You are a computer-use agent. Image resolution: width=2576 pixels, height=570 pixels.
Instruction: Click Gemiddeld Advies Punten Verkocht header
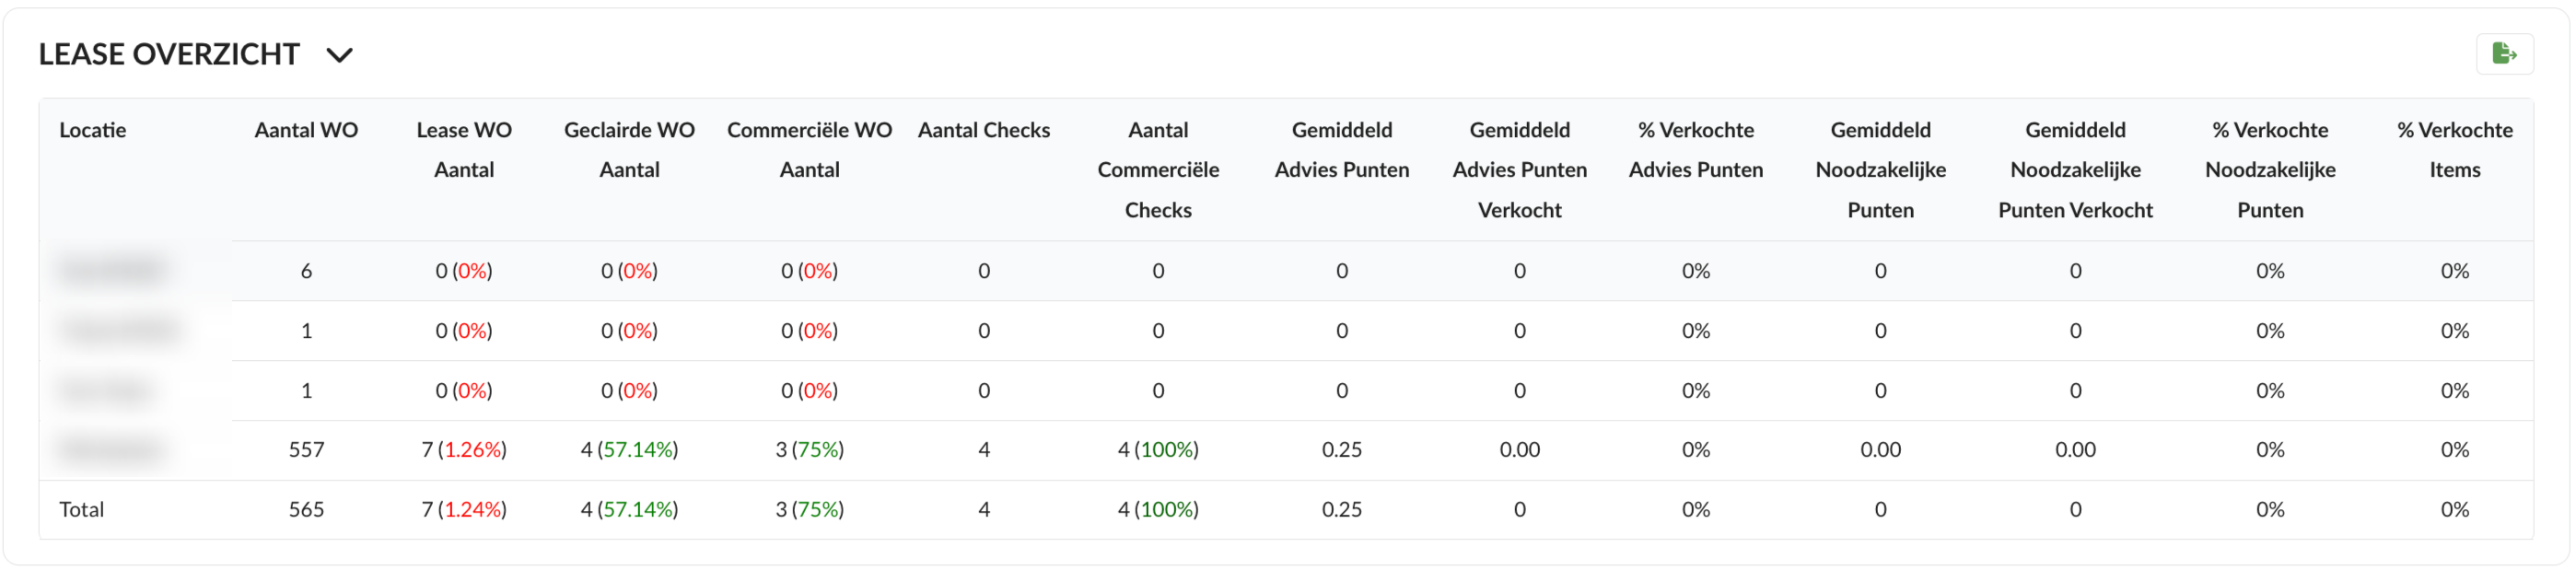(x=1519, y=170)
